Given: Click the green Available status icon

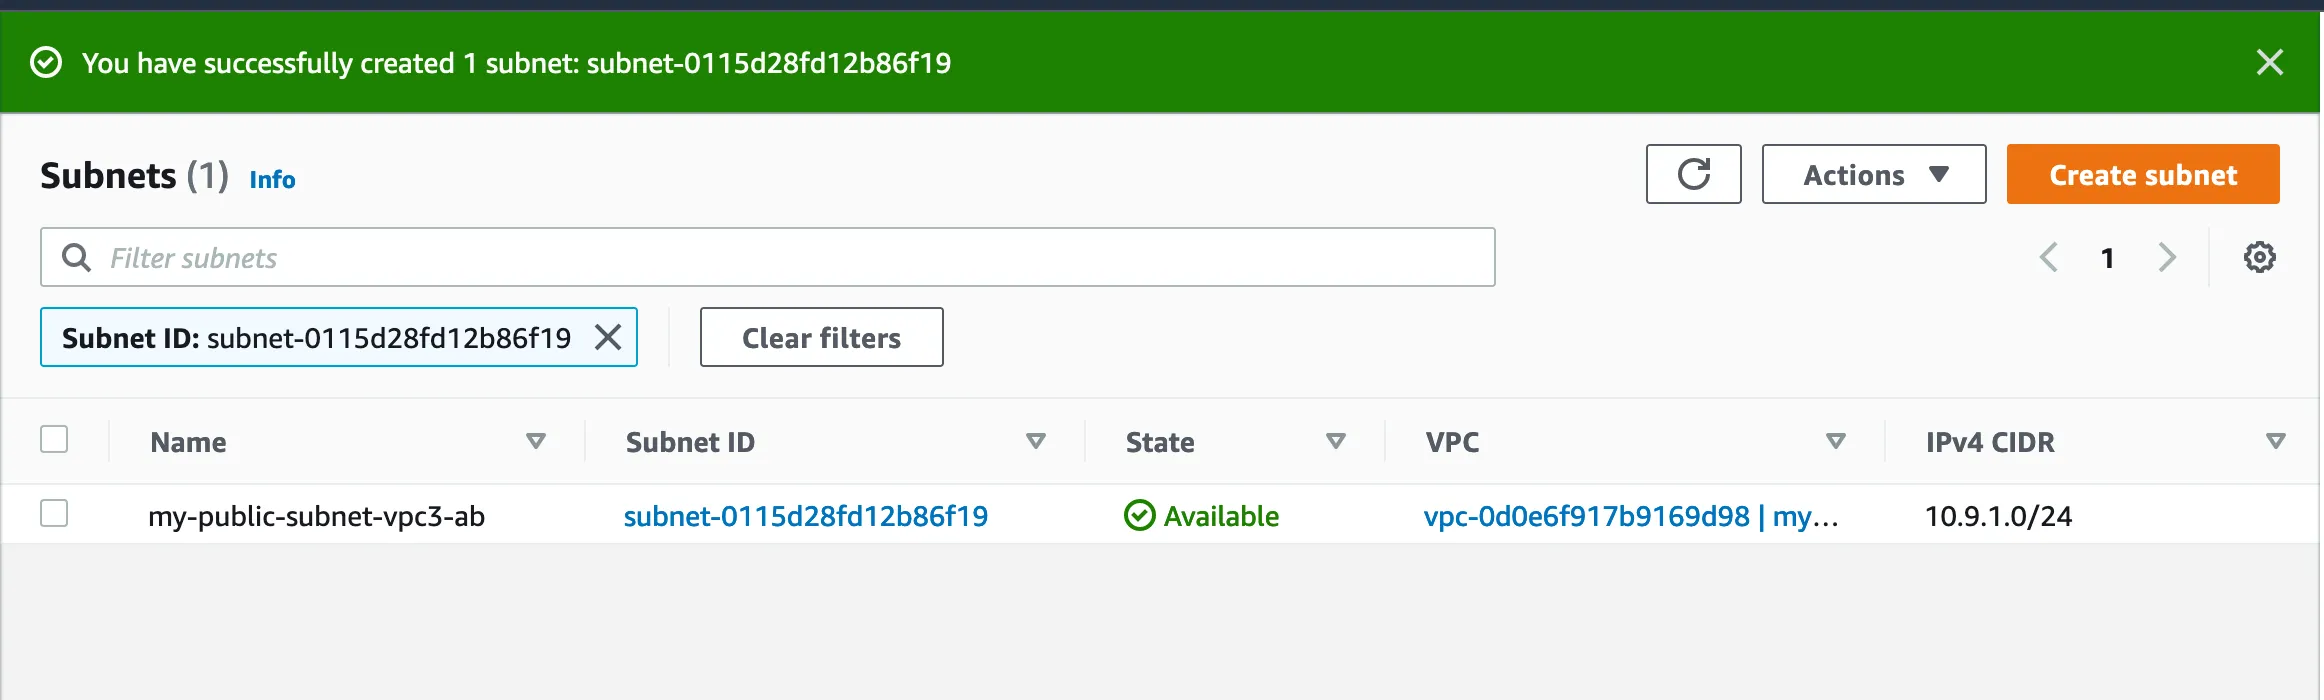Looking at the screenshot, I should (1139, 516).
